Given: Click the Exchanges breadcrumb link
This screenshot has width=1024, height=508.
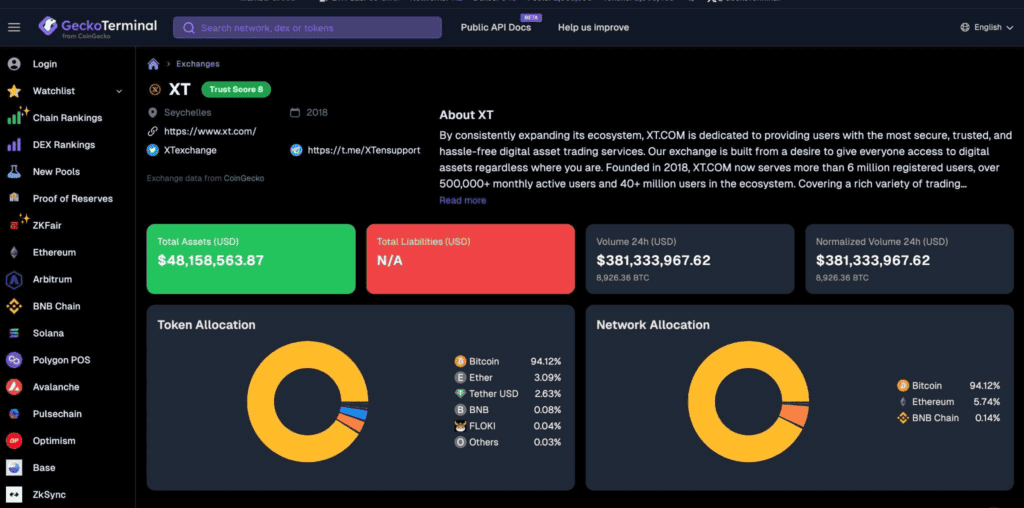Looking at the screenshot, I should [197, 64].
